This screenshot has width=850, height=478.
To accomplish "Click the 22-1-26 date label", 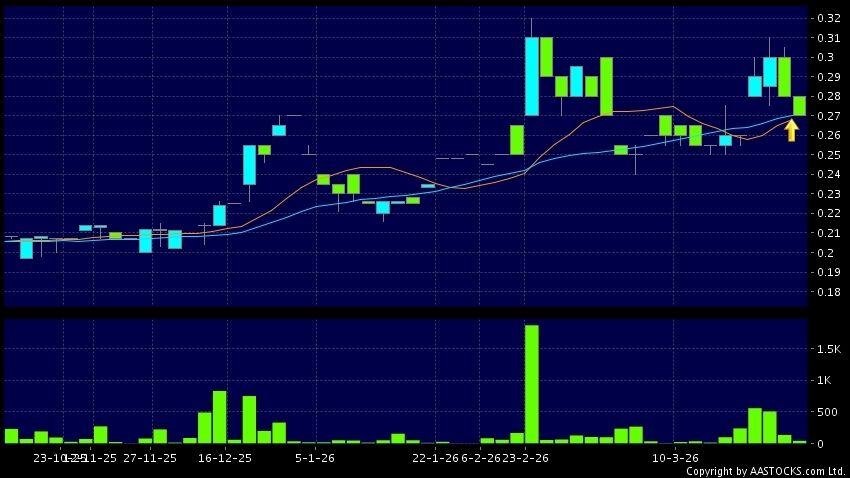I will [x=435, y=457].
